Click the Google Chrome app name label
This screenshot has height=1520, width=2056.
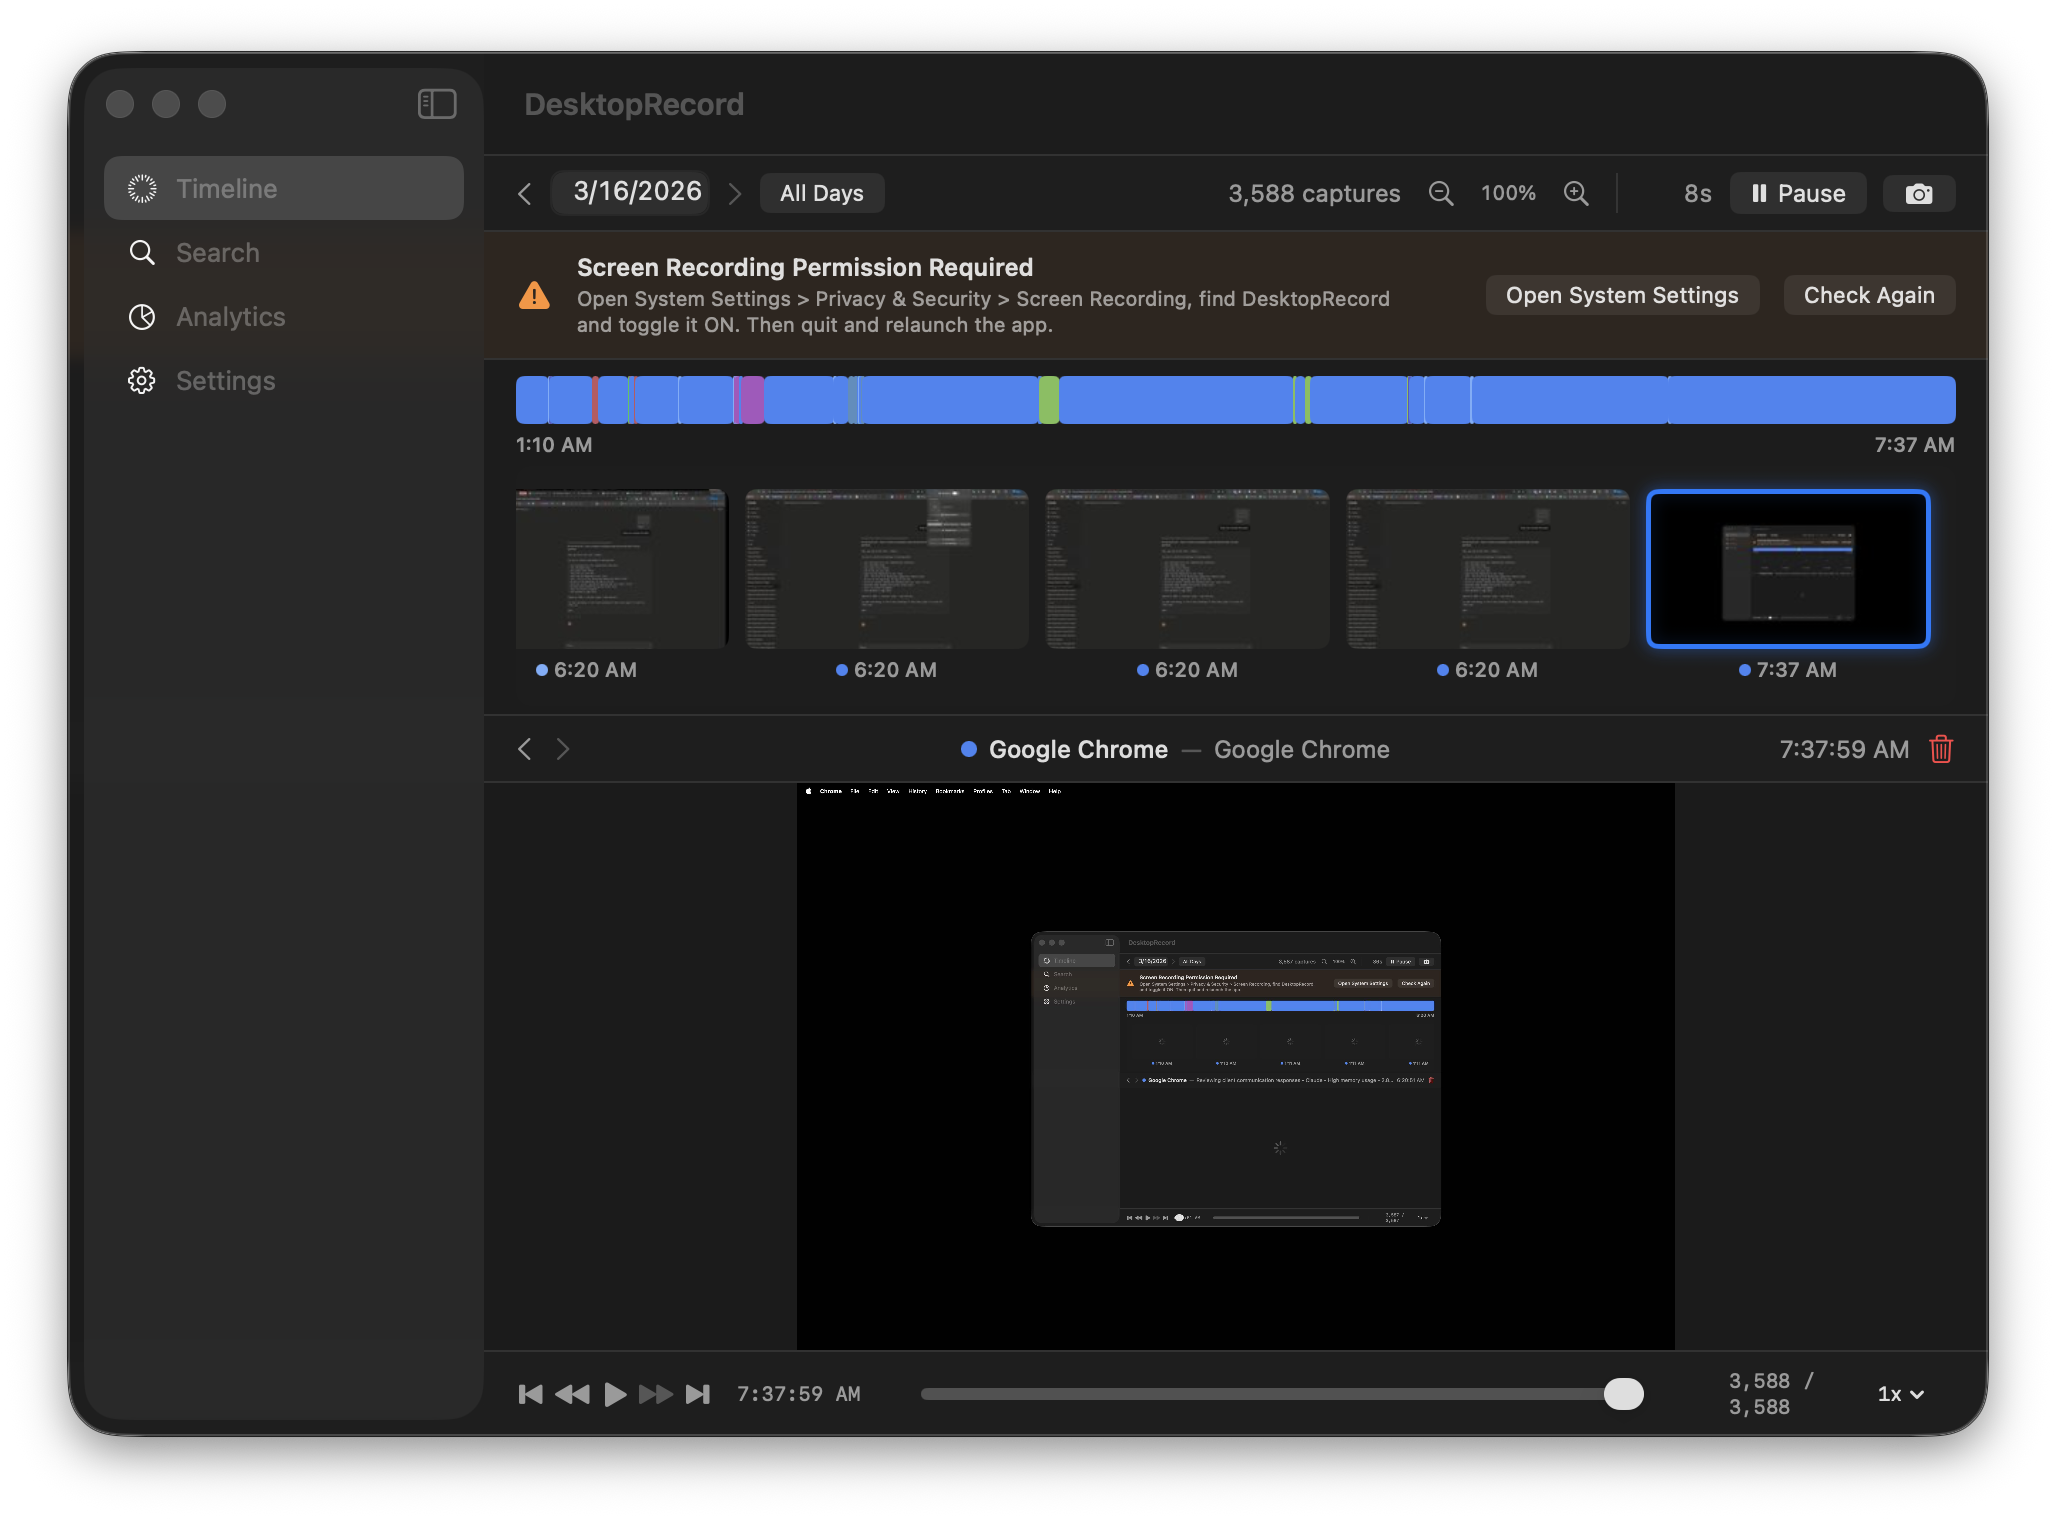[x=1078, y=749]
